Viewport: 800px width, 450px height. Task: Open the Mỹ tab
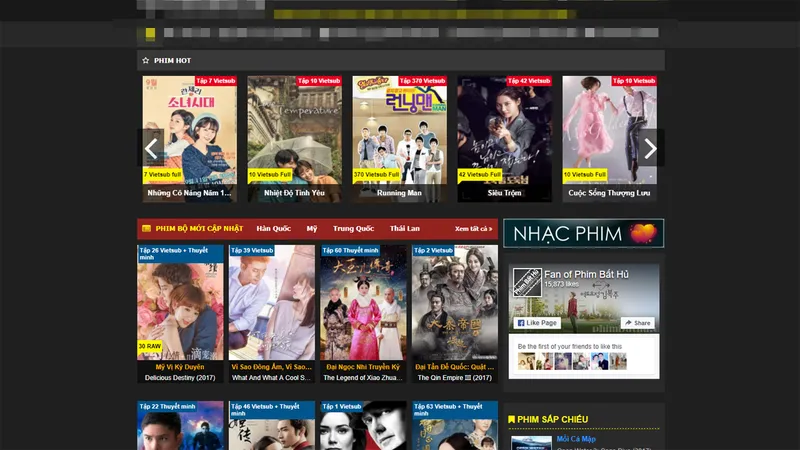point(312,229)
